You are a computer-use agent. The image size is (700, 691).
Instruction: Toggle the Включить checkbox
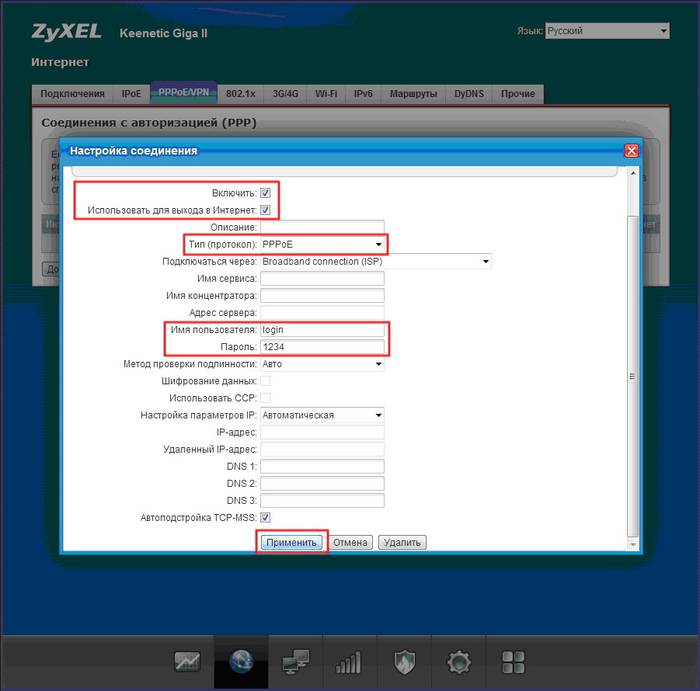(265, 193)
